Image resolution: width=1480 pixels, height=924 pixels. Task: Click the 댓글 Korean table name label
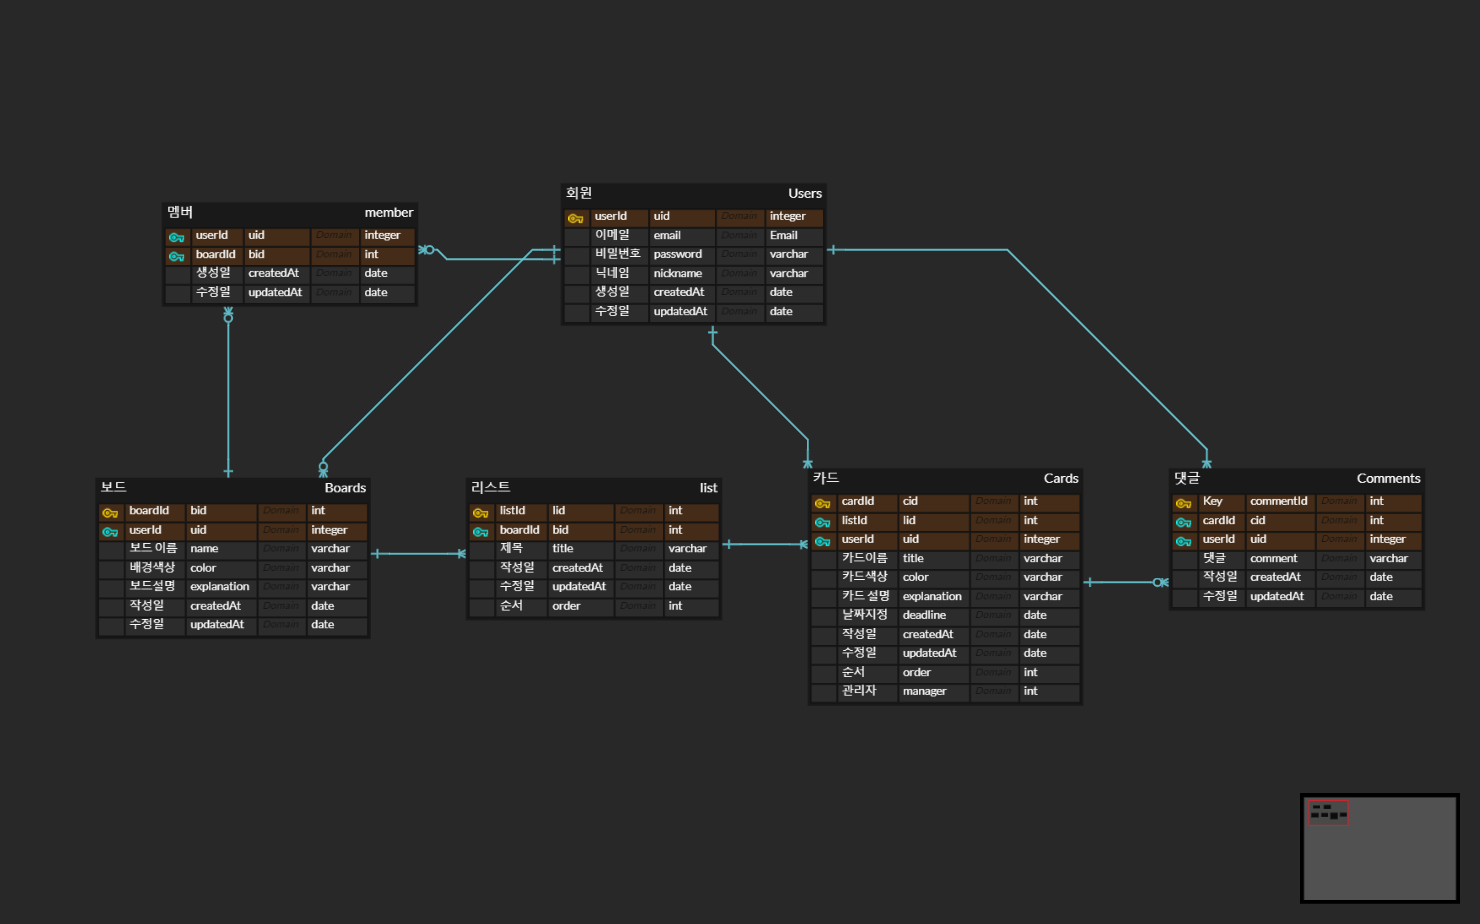(1187, 478)
